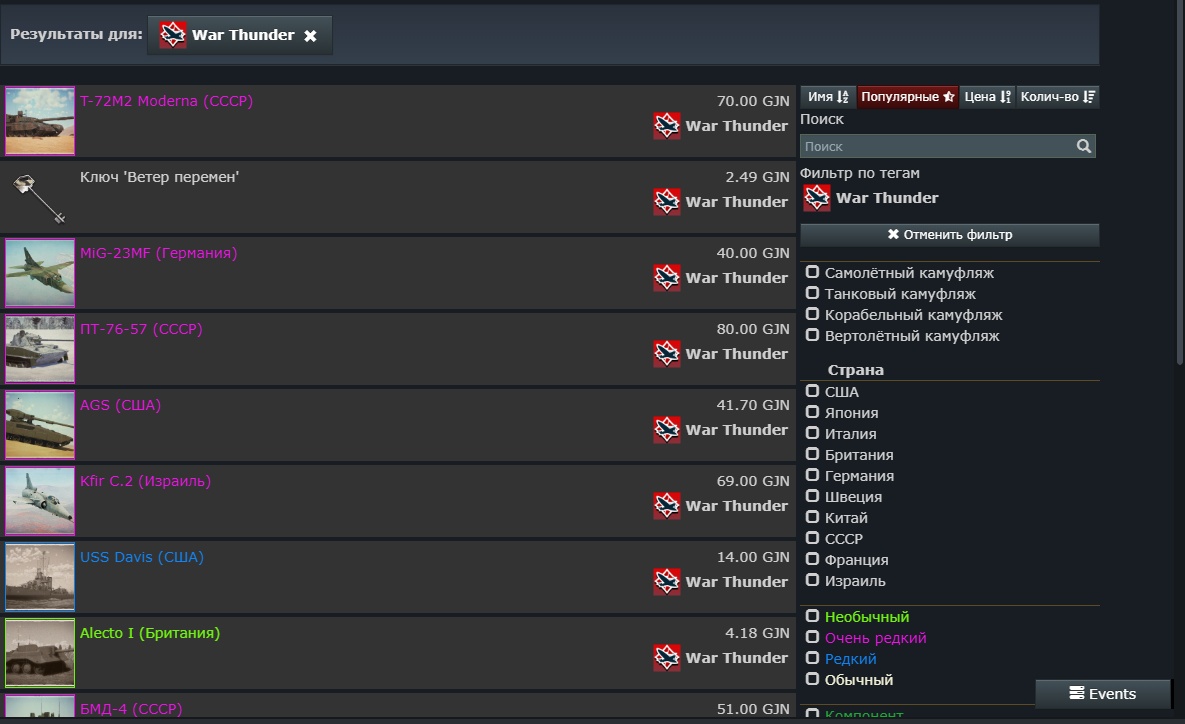This screenshot has width=1185, height=724.
Task: Check the Очень редкий rarity filter
Action: (x=812, y=638)
